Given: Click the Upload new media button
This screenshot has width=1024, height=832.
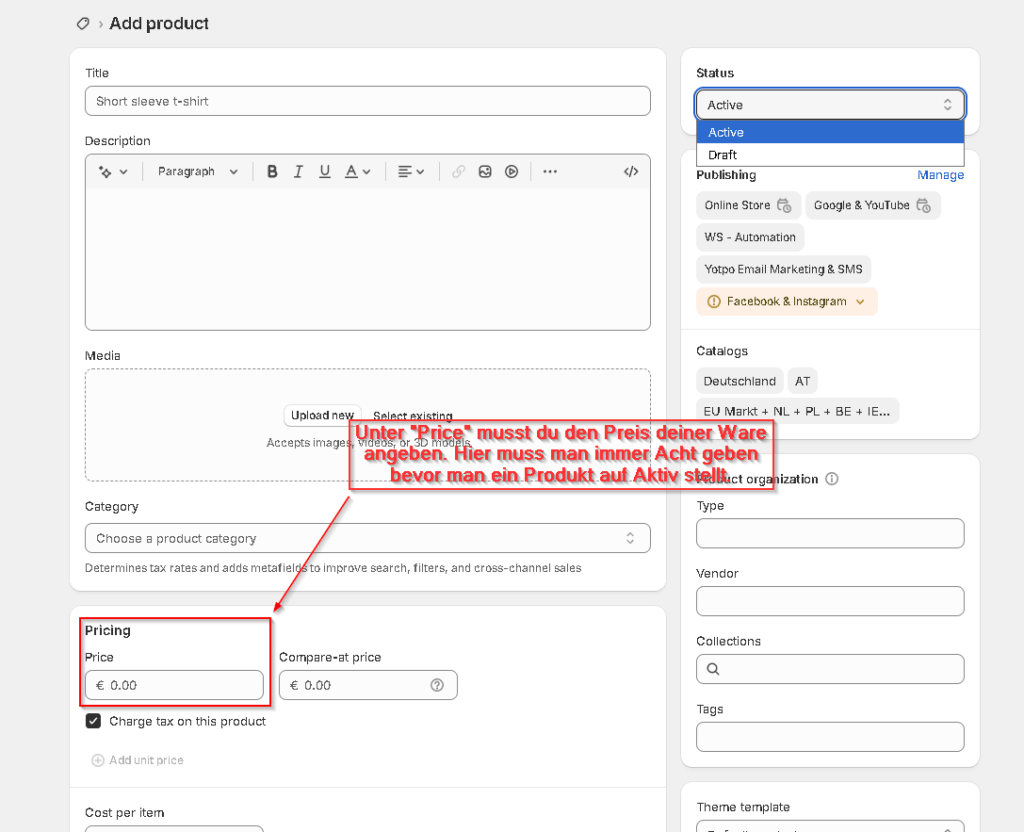Looking at the screenshot, I should click(x=322, y=415).
